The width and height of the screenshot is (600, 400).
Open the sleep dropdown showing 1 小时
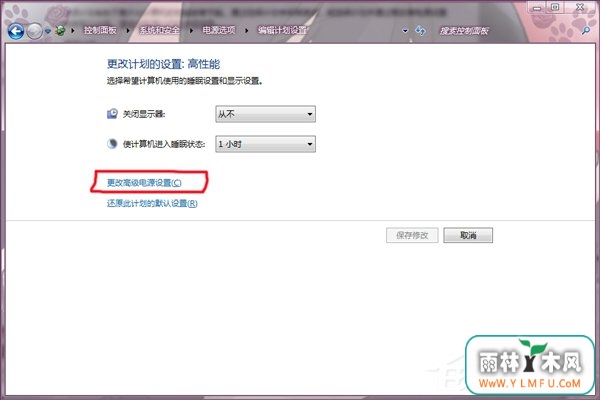coord(266,144)
